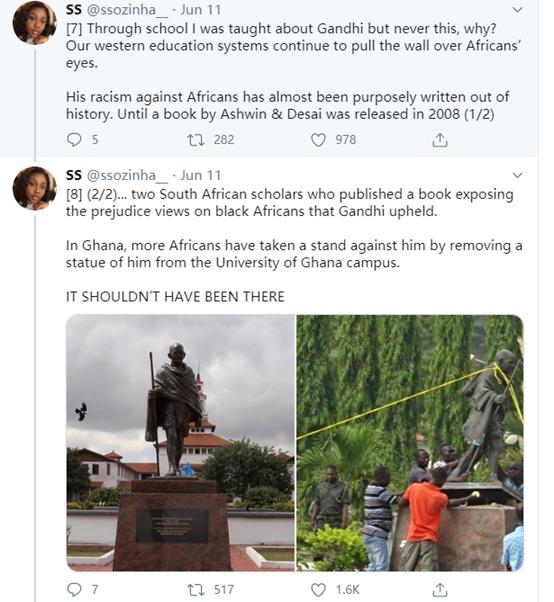Open the Jun 11 timestamp on tweet [7]
554x602 pixels.
tap(200, 10)
